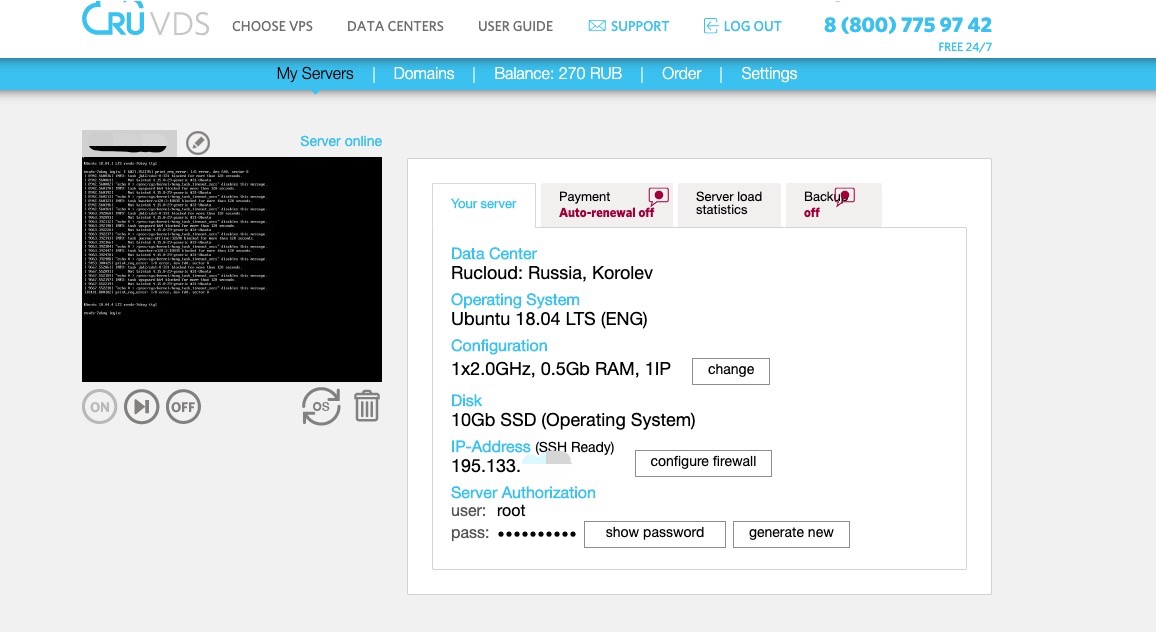Screen dimensions: 1156x632
Task: Click the Server Authorization heading
Action: (523, 493)
